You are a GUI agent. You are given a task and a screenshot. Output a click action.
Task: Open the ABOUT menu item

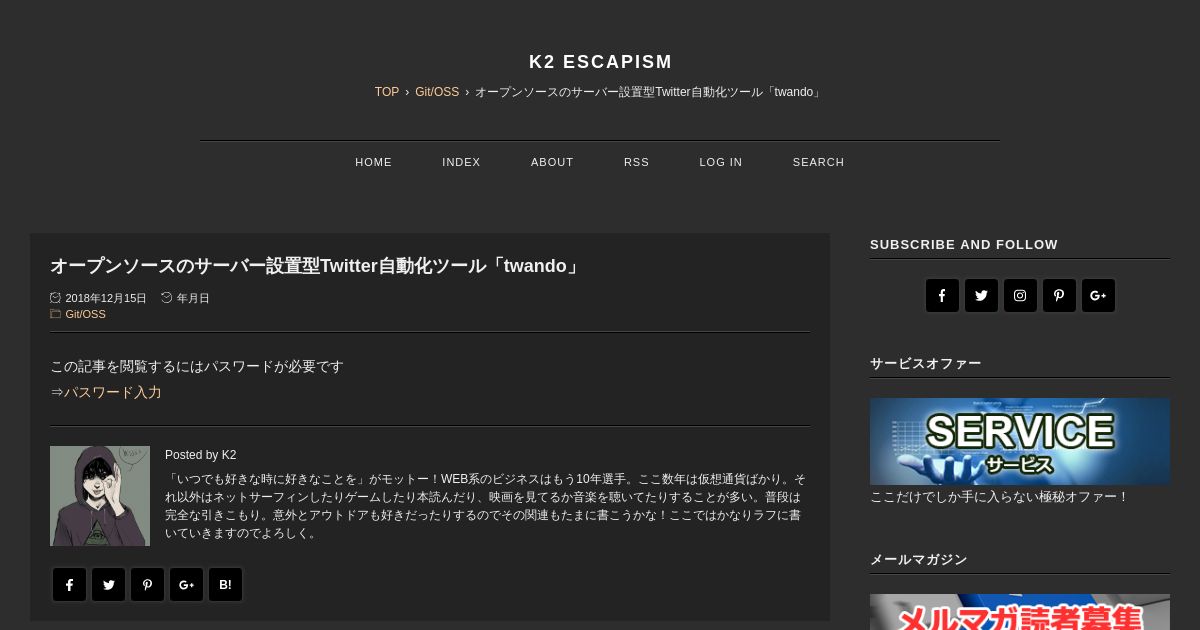[552, 162]
